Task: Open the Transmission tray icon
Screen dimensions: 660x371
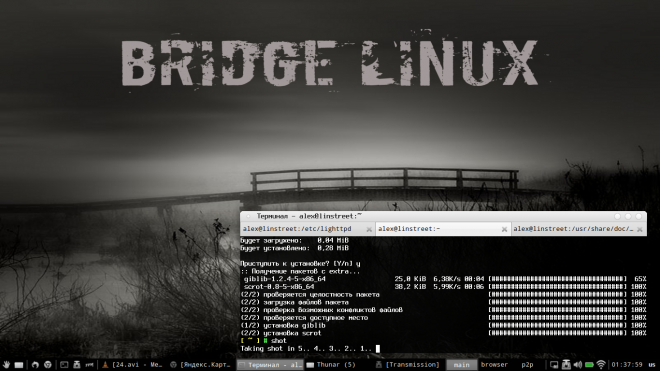Action: coord(566,365)
